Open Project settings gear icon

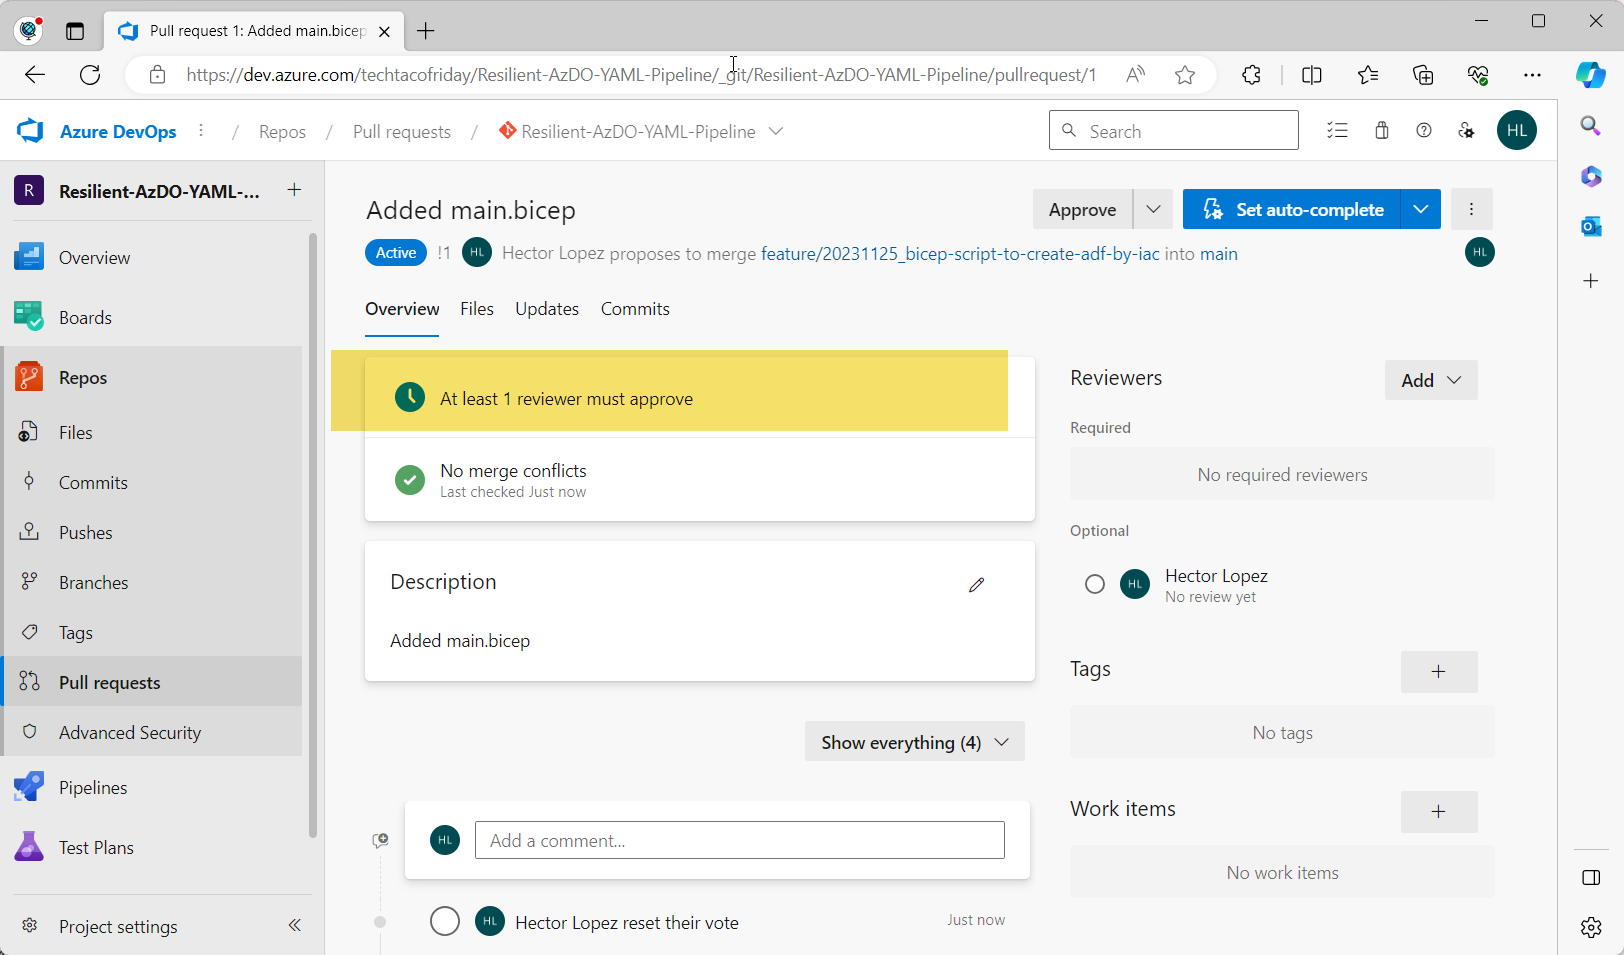click(x=30, y=926)
